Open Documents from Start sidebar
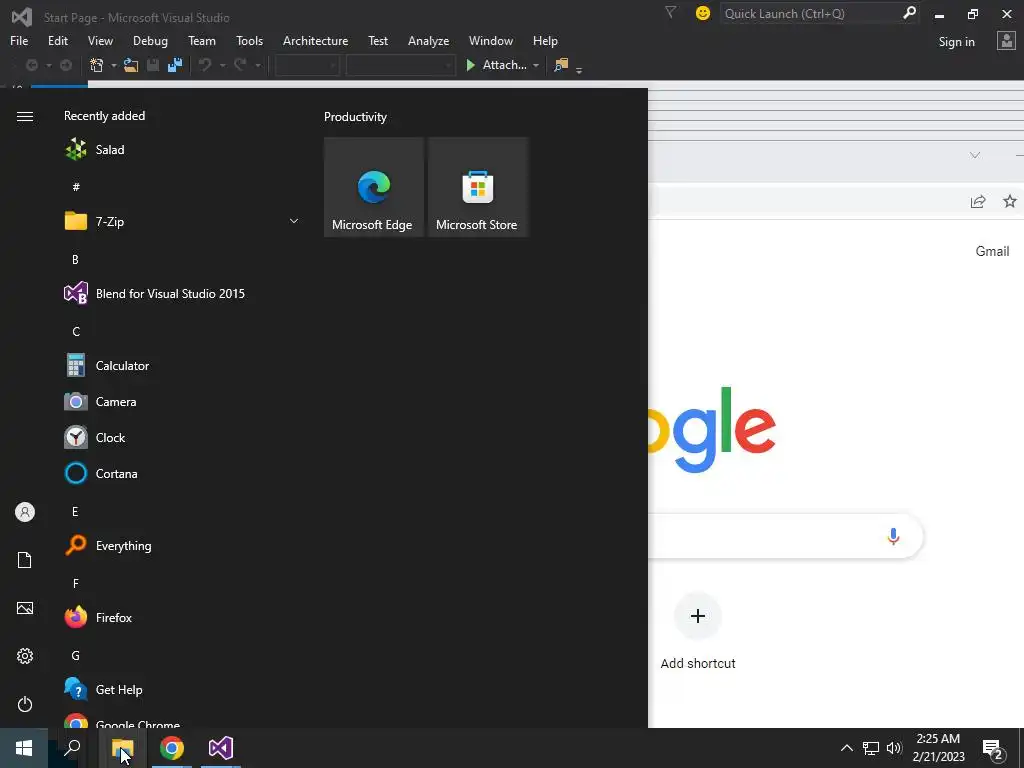 point(25,560)
